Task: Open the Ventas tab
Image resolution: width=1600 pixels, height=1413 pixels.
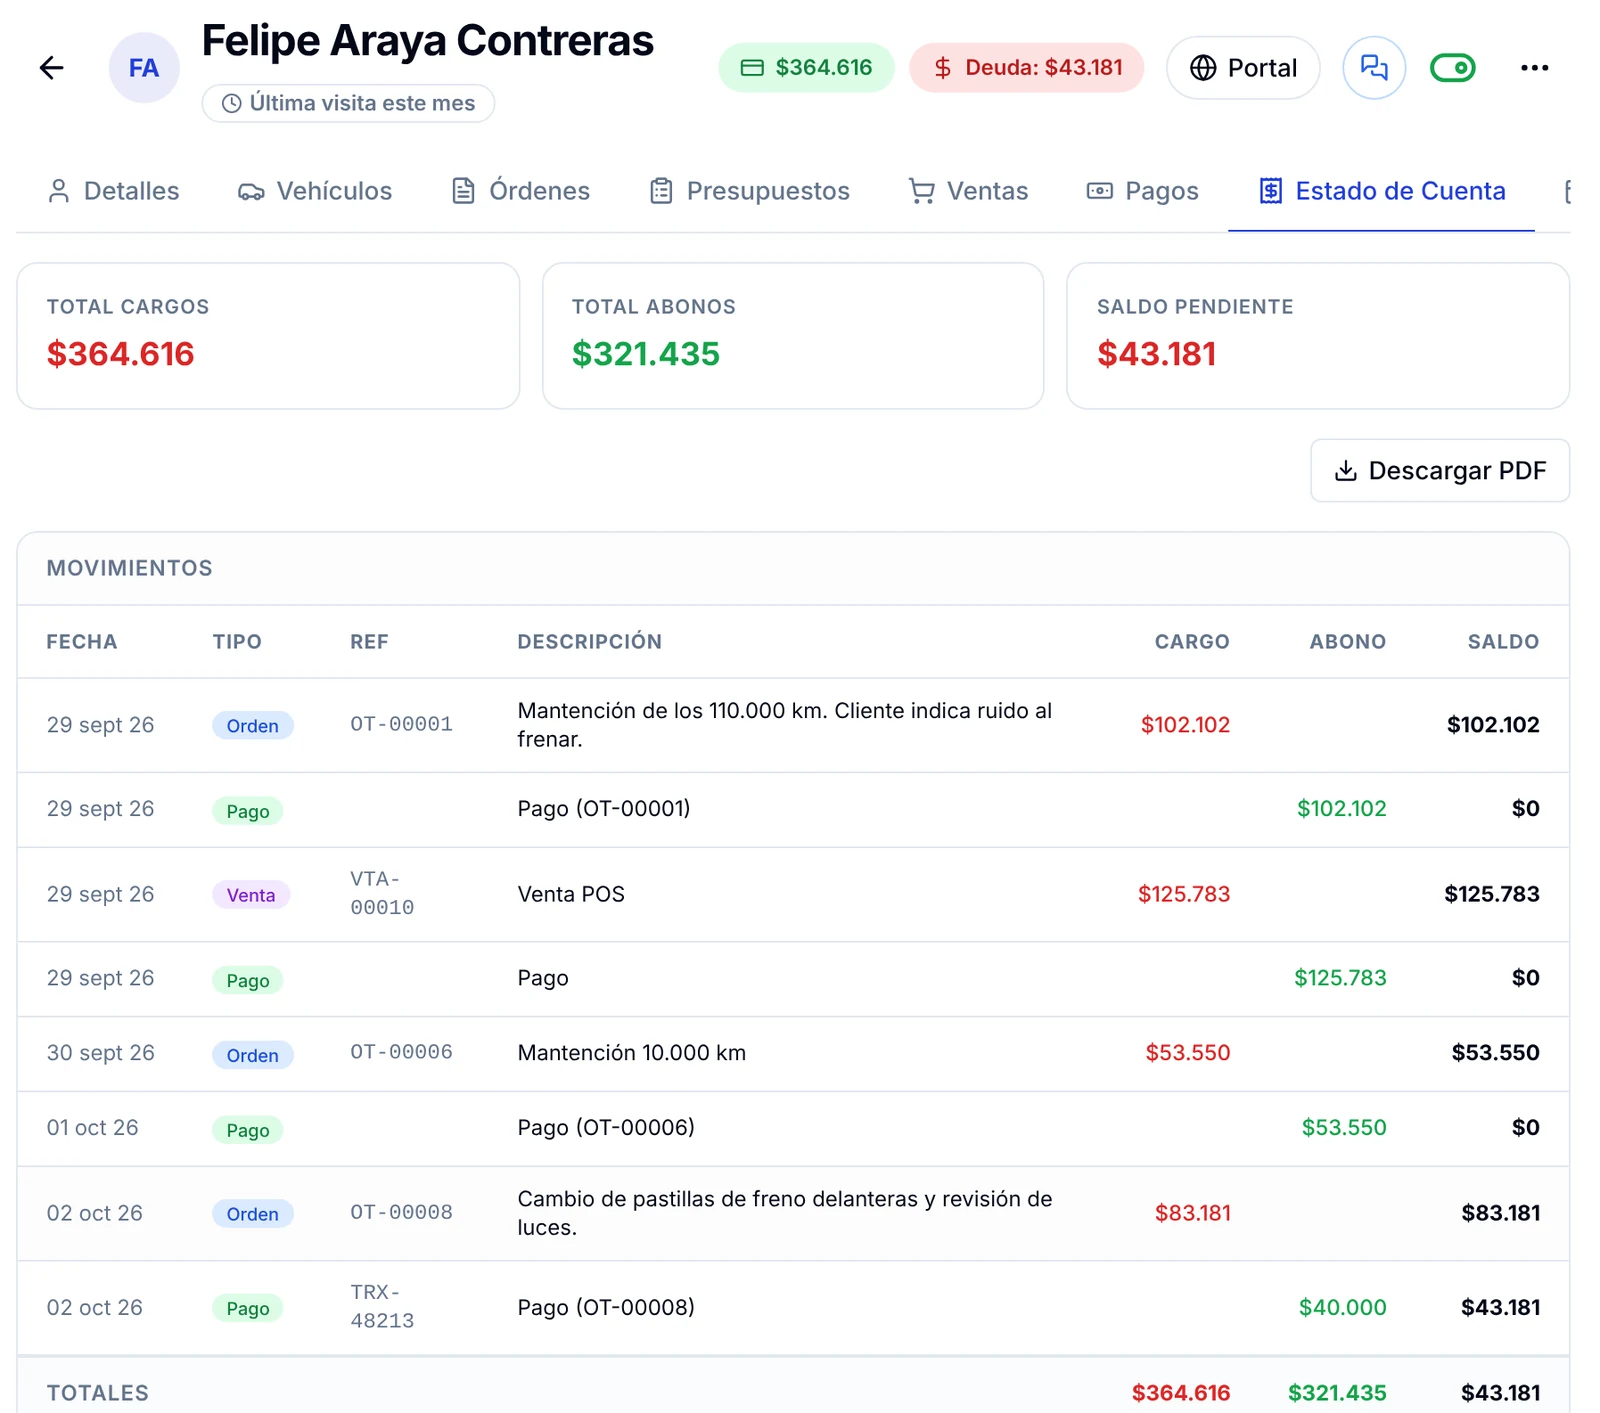Action: pos(968,191)
